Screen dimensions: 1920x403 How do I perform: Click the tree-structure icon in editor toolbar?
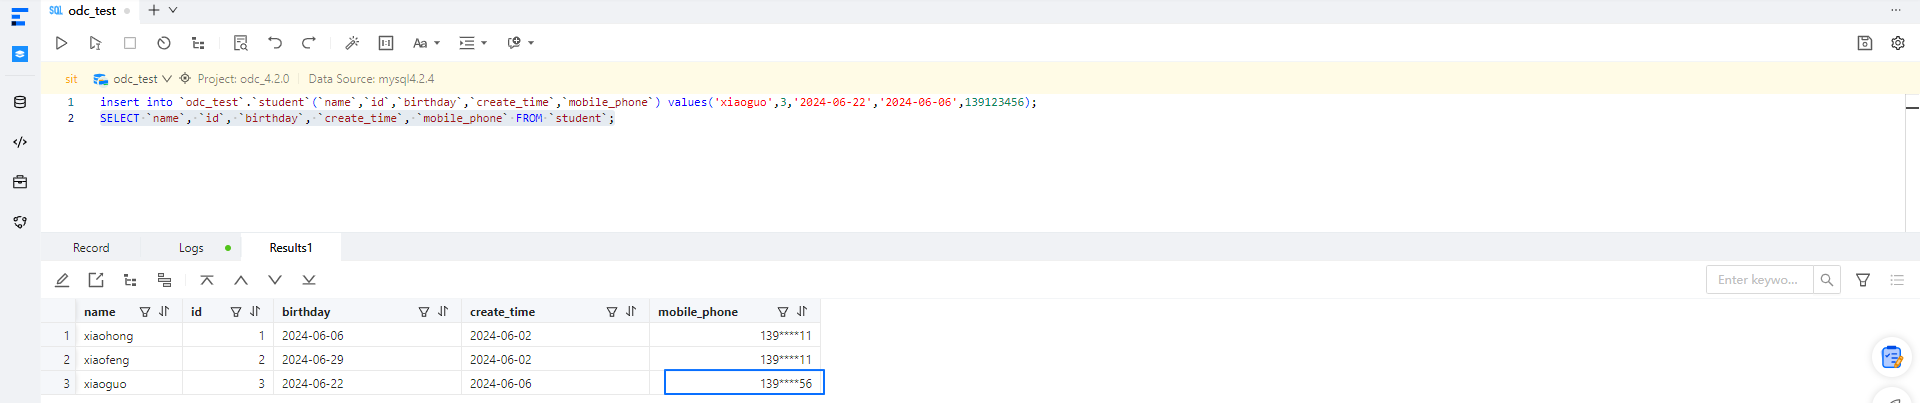(198, 43)
